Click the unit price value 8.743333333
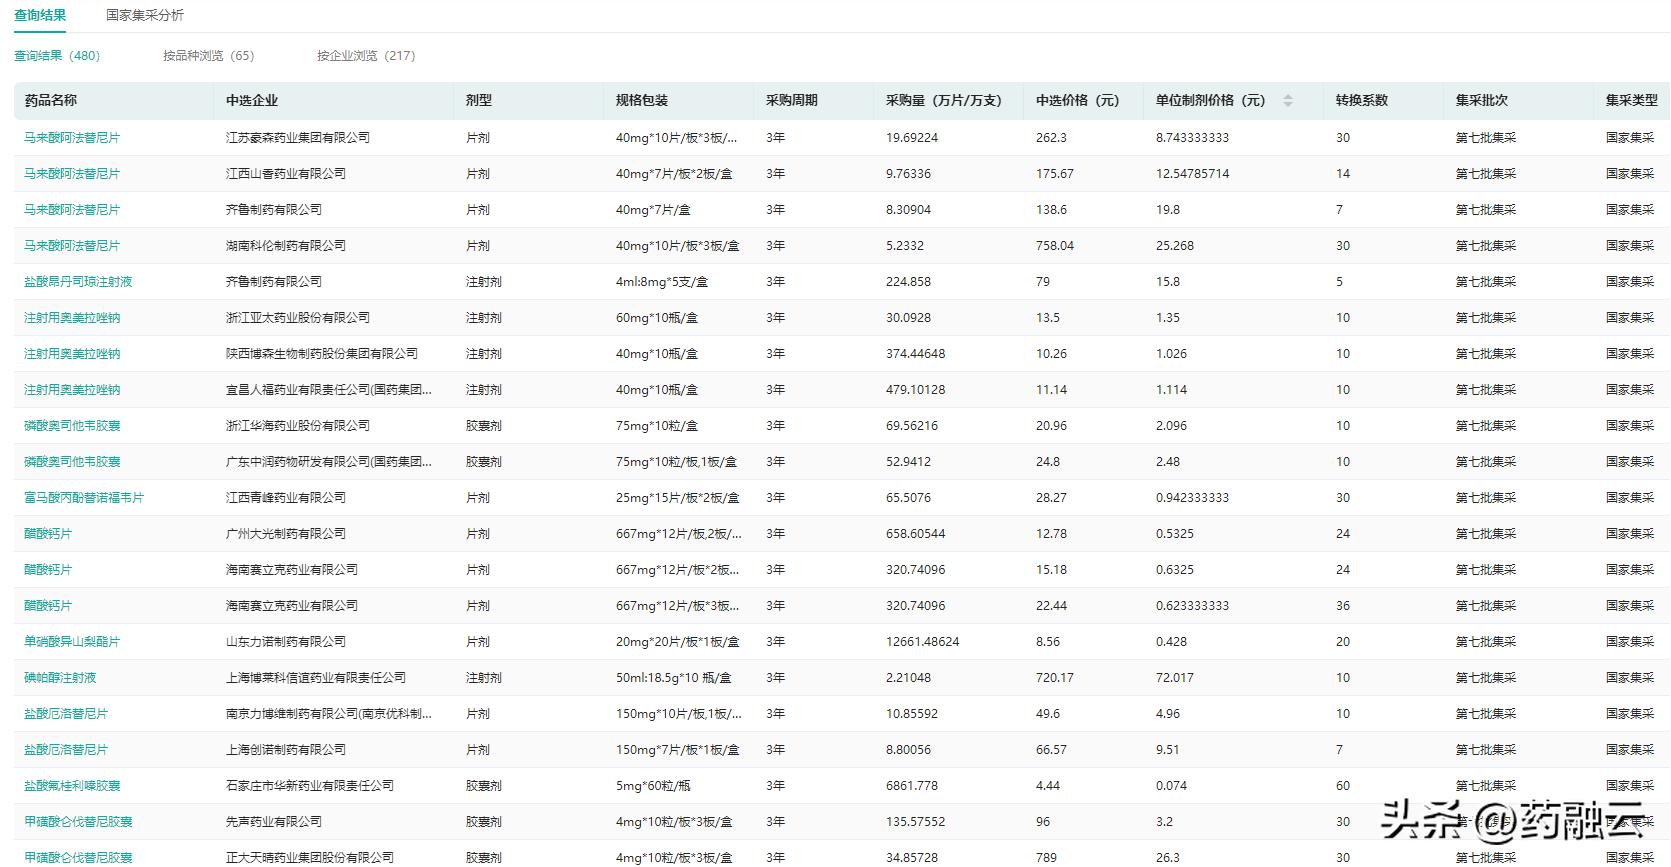The image size is (1671, 867). click(1193, 138)
